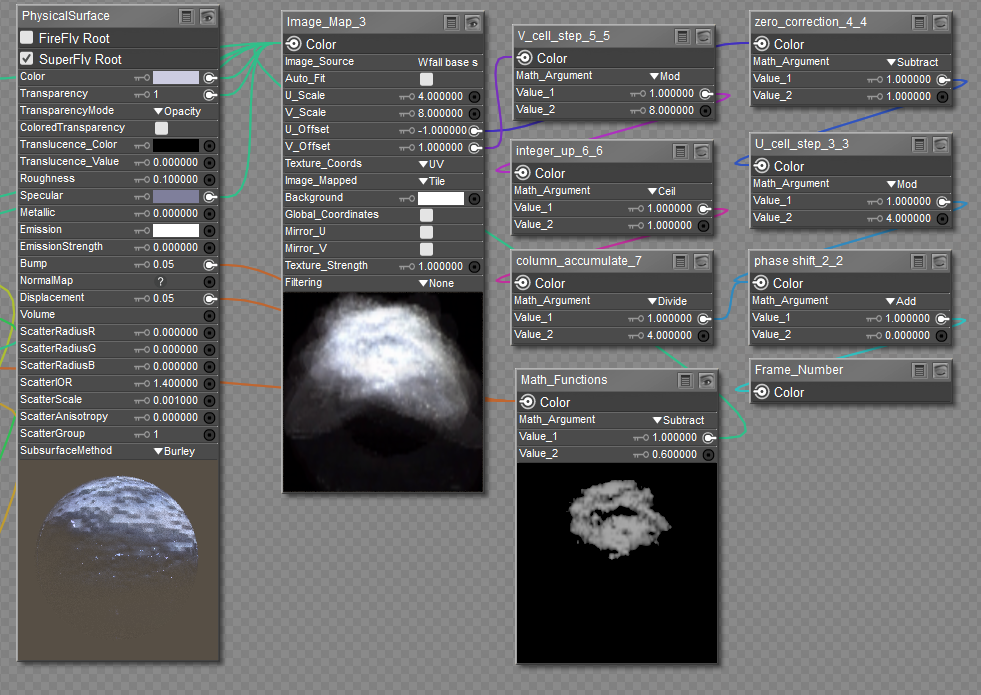Click Math_Functions Value_1 input plug
Viewport: 981px width, 695px height.
709,437
